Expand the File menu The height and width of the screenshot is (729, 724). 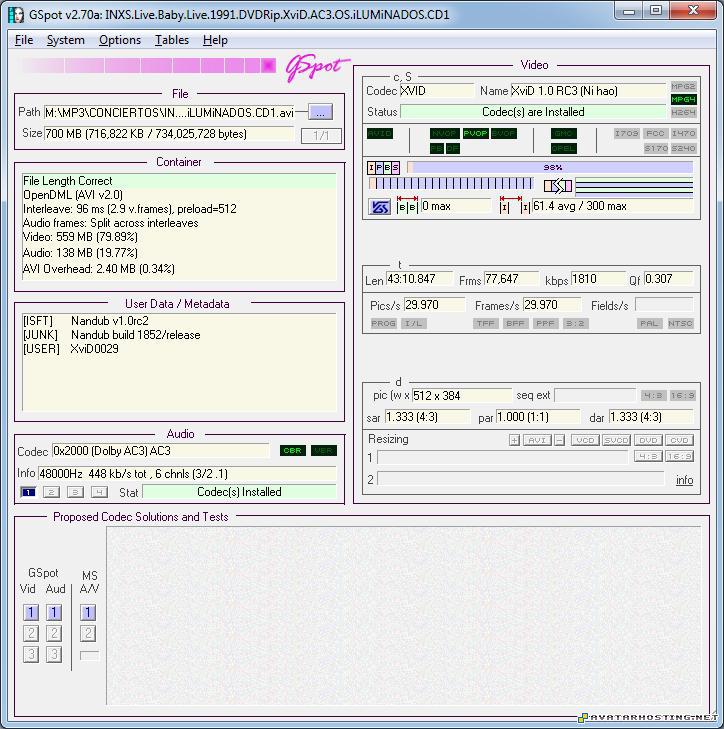24,40
